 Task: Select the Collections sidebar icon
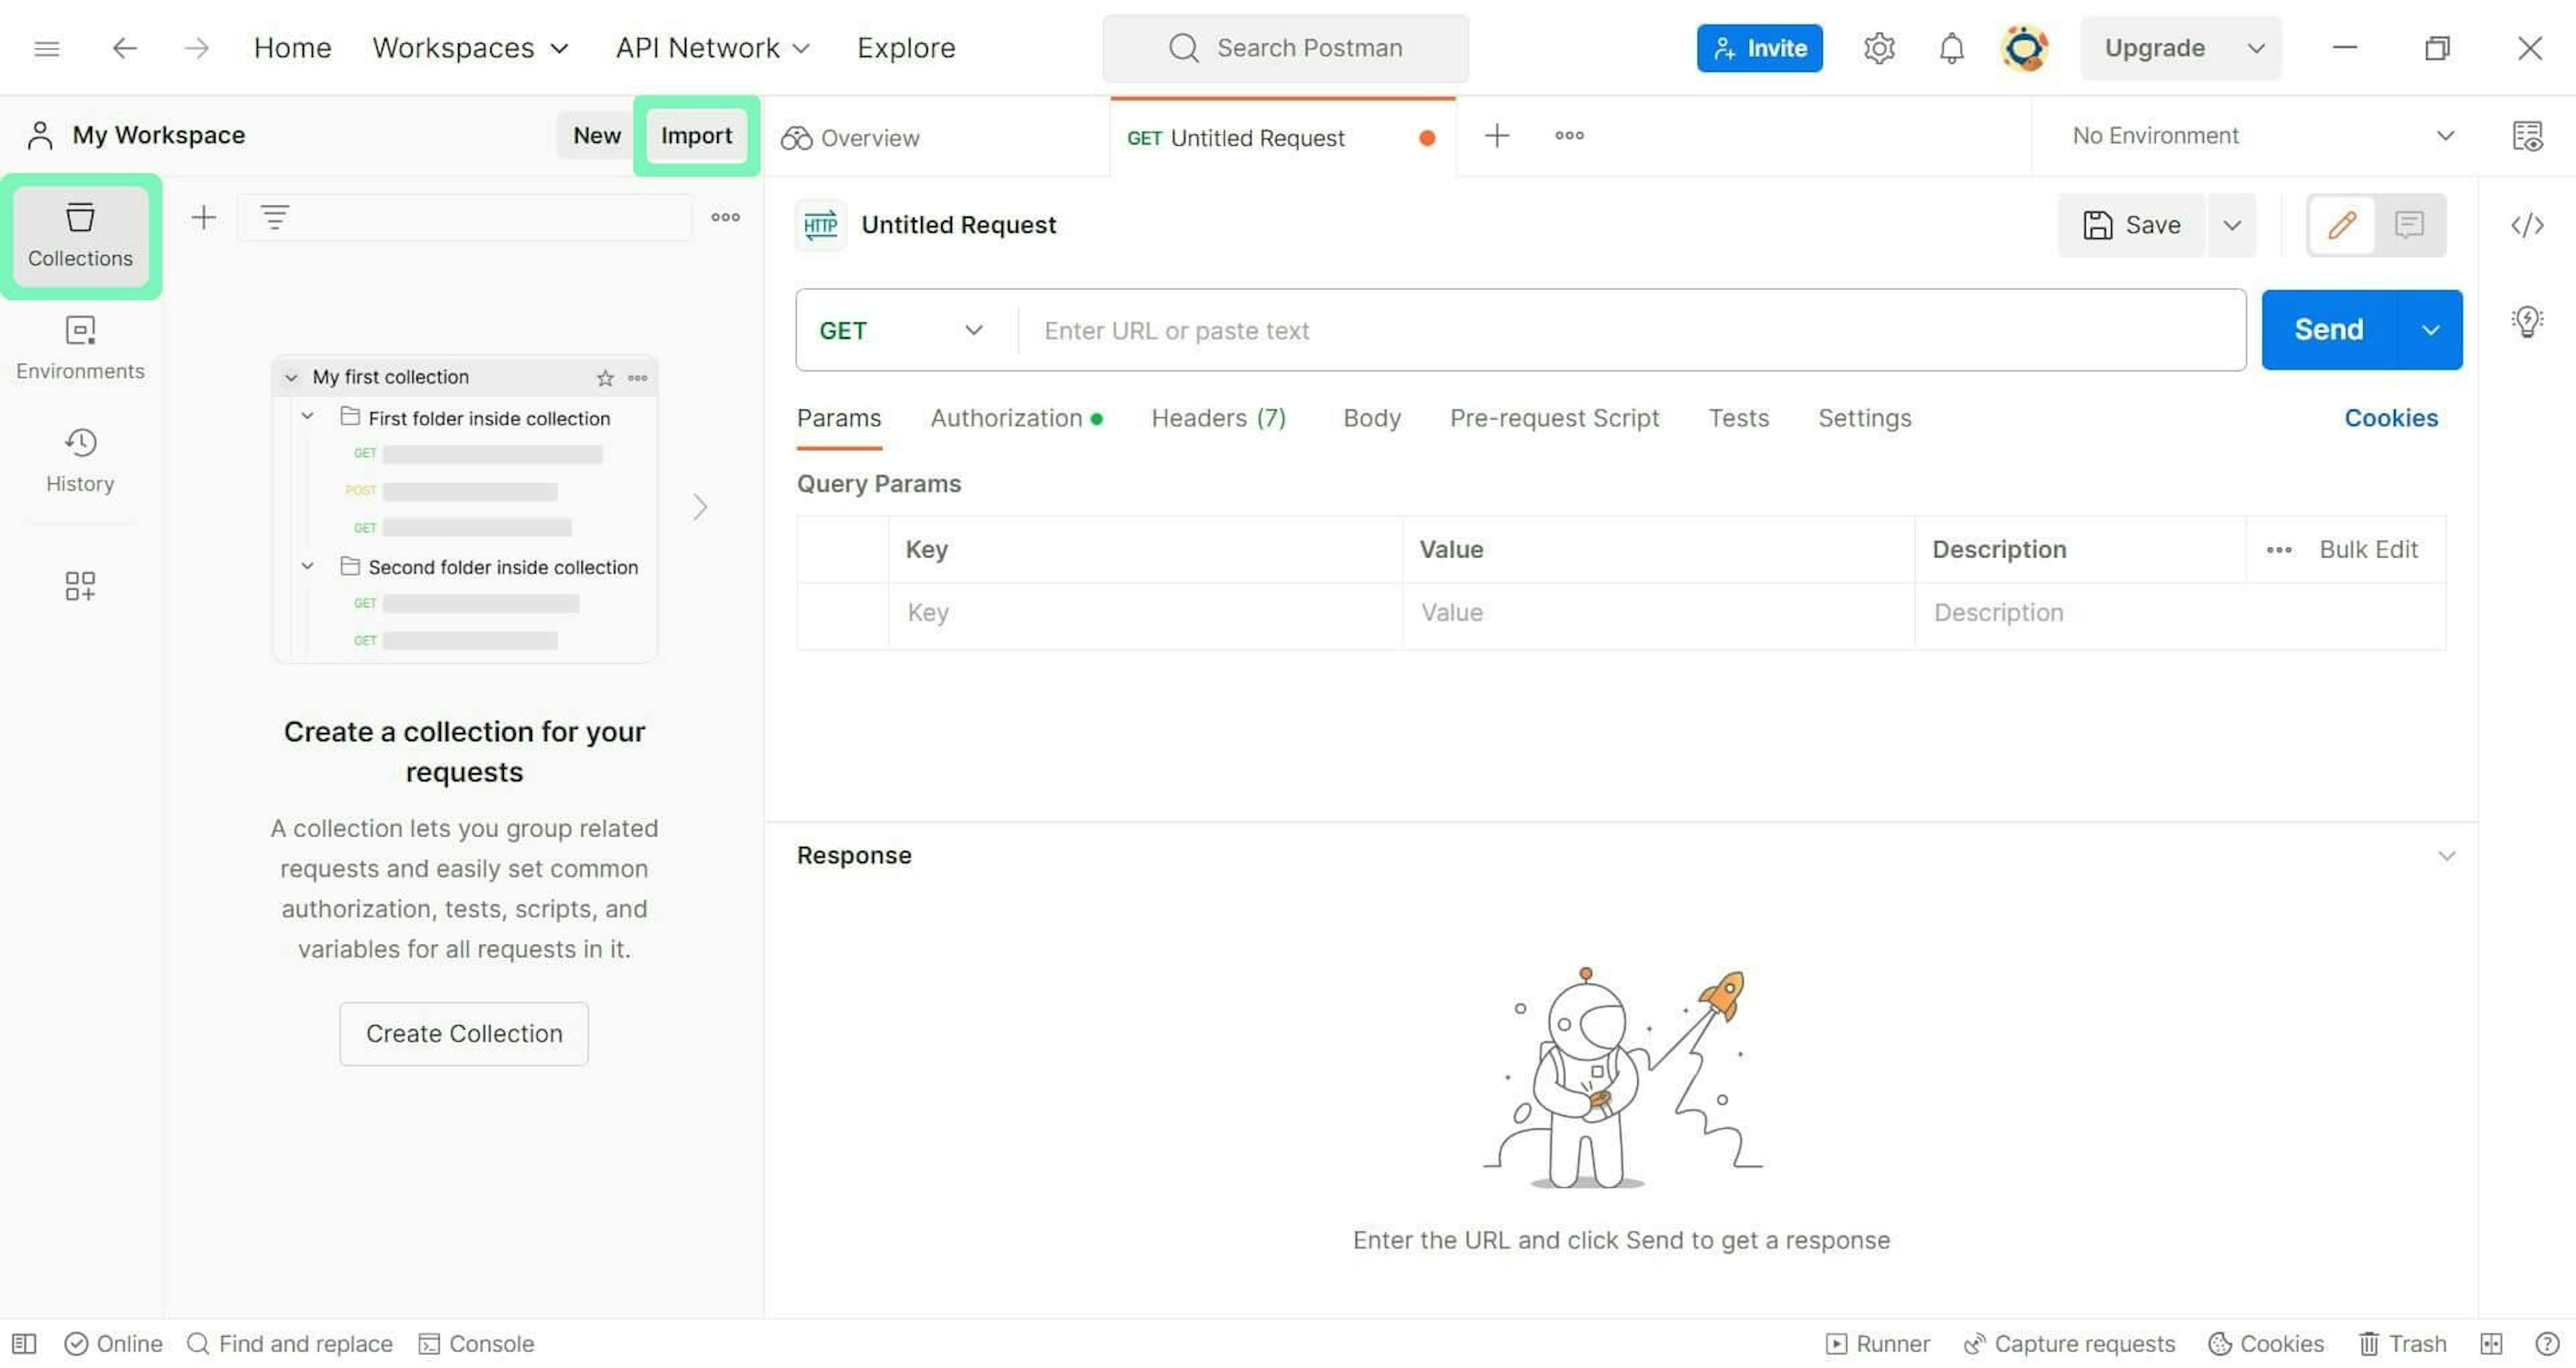click(80, 236)
